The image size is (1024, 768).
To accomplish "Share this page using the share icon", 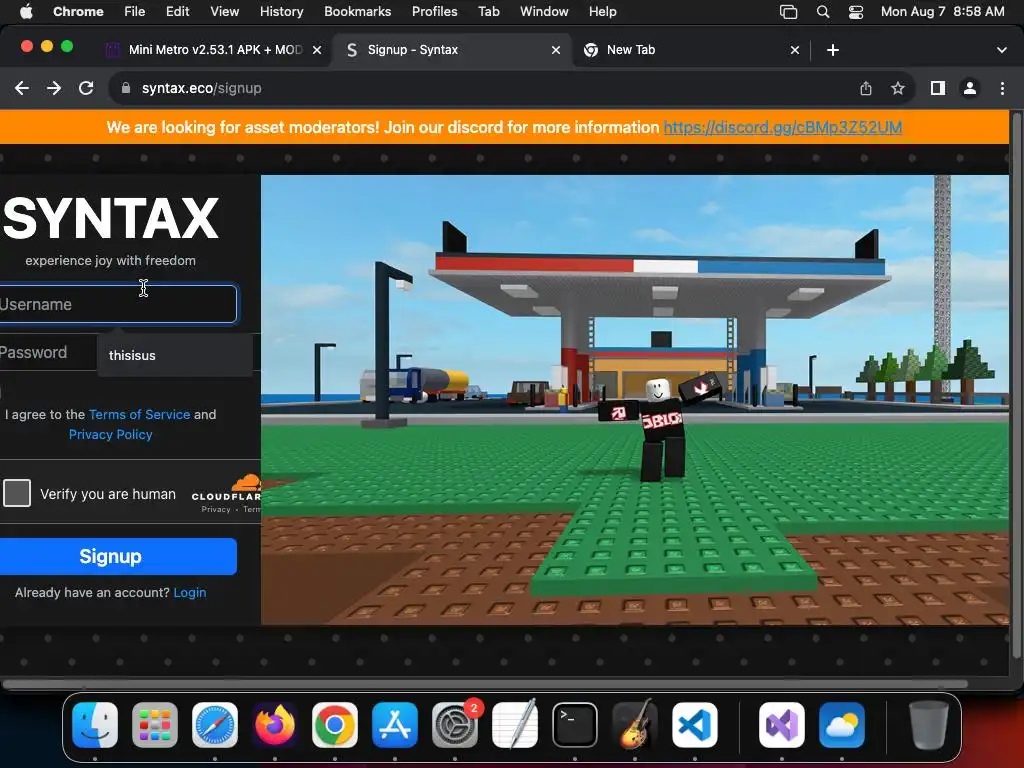I will click(866, 88).
